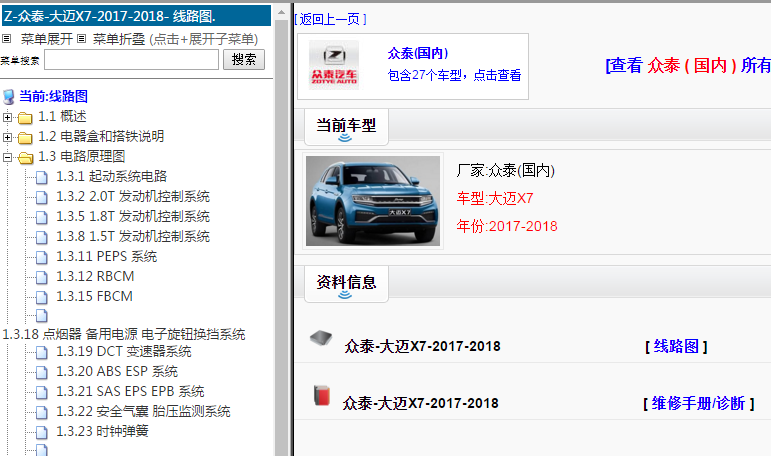
Task: Click page icon of 1.3.20 ABS ESP 系统
Action: (x=42, y=372)
